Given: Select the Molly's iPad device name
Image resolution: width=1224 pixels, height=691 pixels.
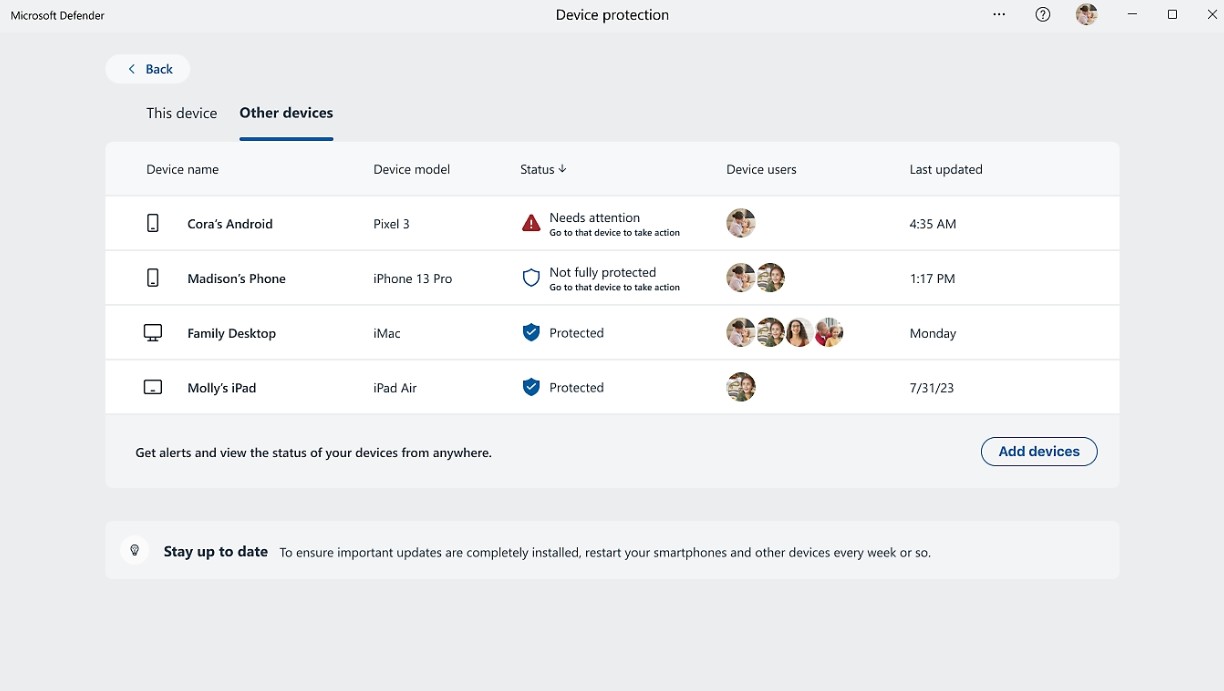Looking at the screenshot, I should (222, 387).
